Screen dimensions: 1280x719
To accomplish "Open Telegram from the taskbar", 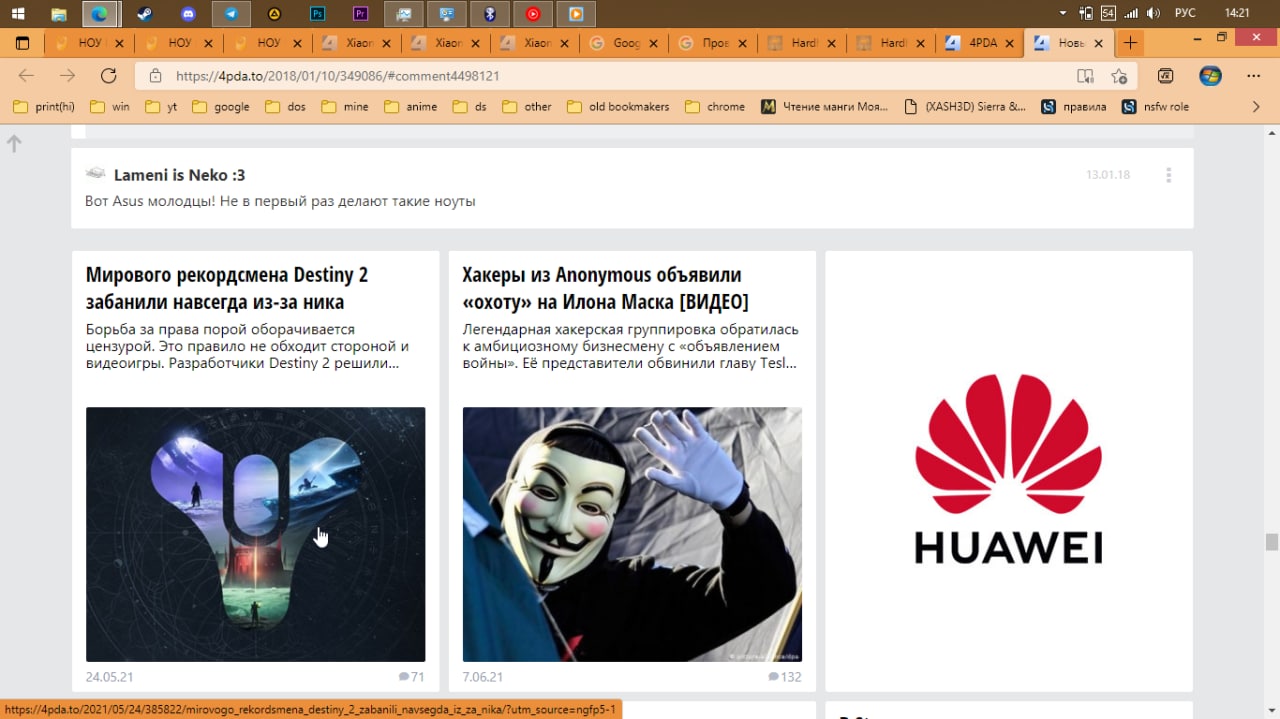I will point(231,14).
